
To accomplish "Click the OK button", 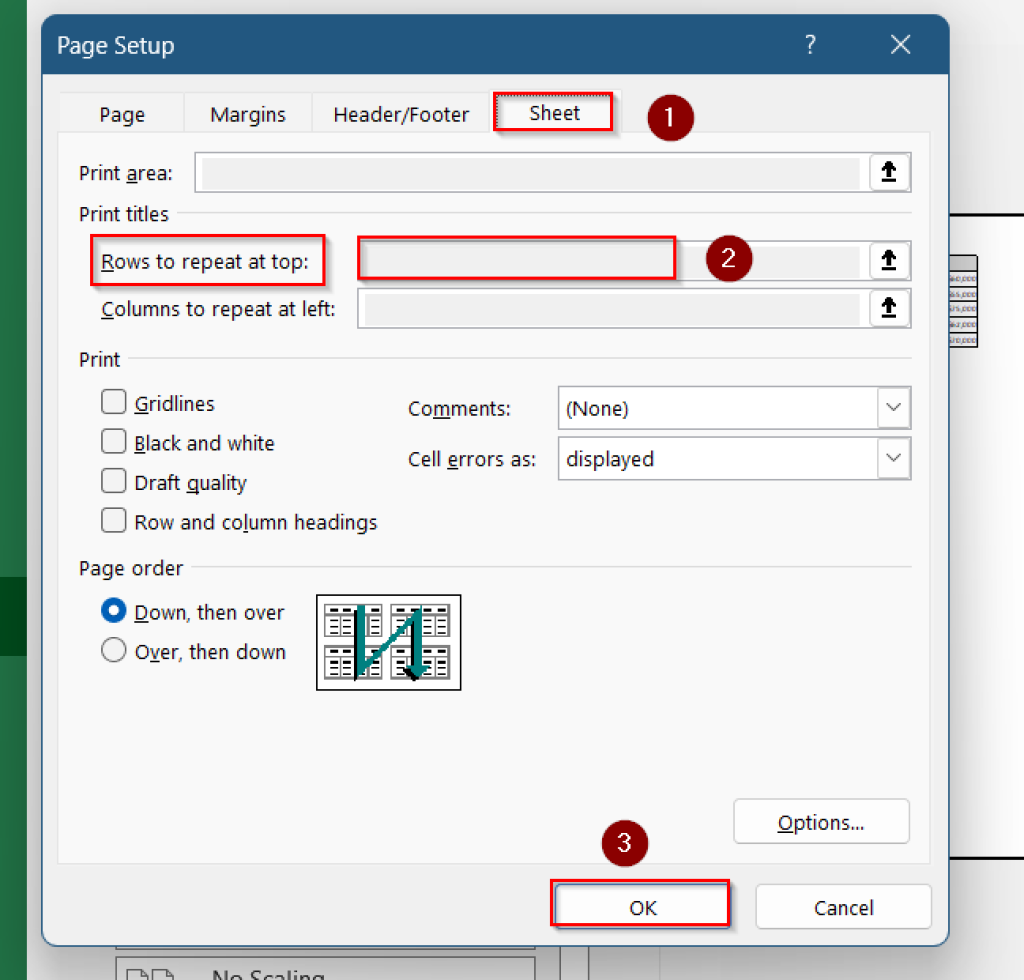I will coord(640,905).
